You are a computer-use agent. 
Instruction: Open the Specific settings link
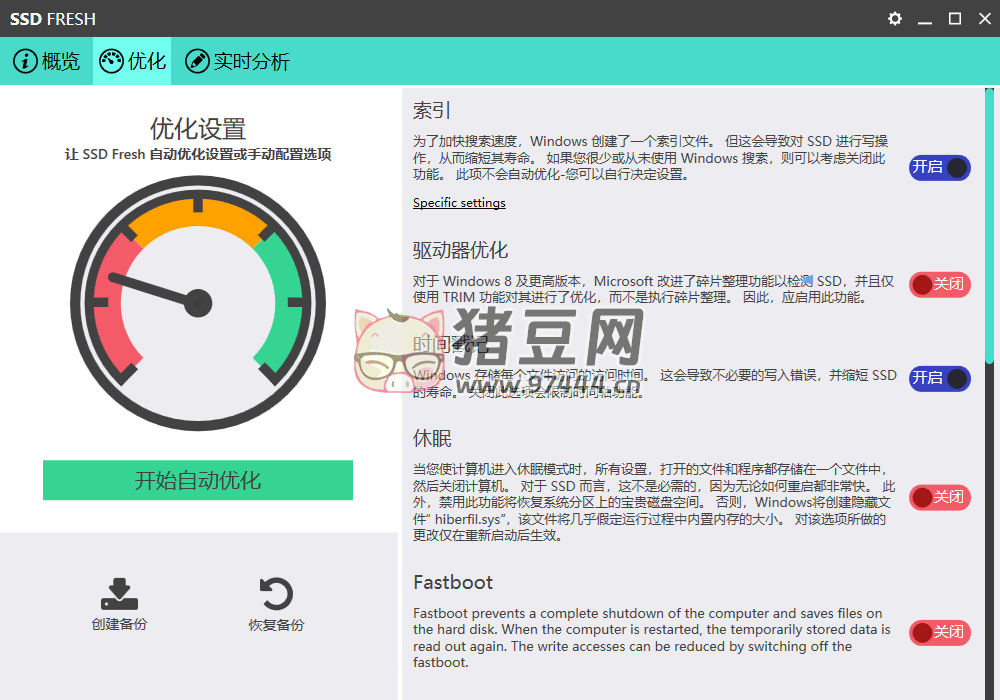pos(459,203)
